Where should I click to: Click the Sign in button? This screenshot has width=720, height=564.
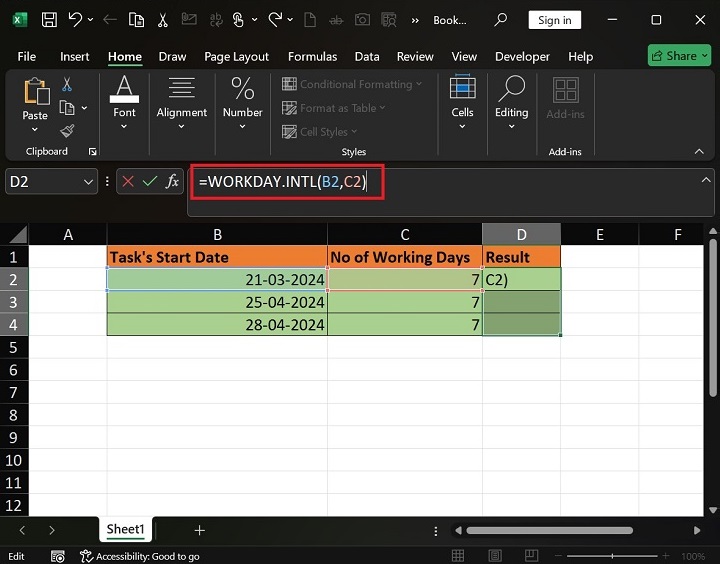point(554,20)
